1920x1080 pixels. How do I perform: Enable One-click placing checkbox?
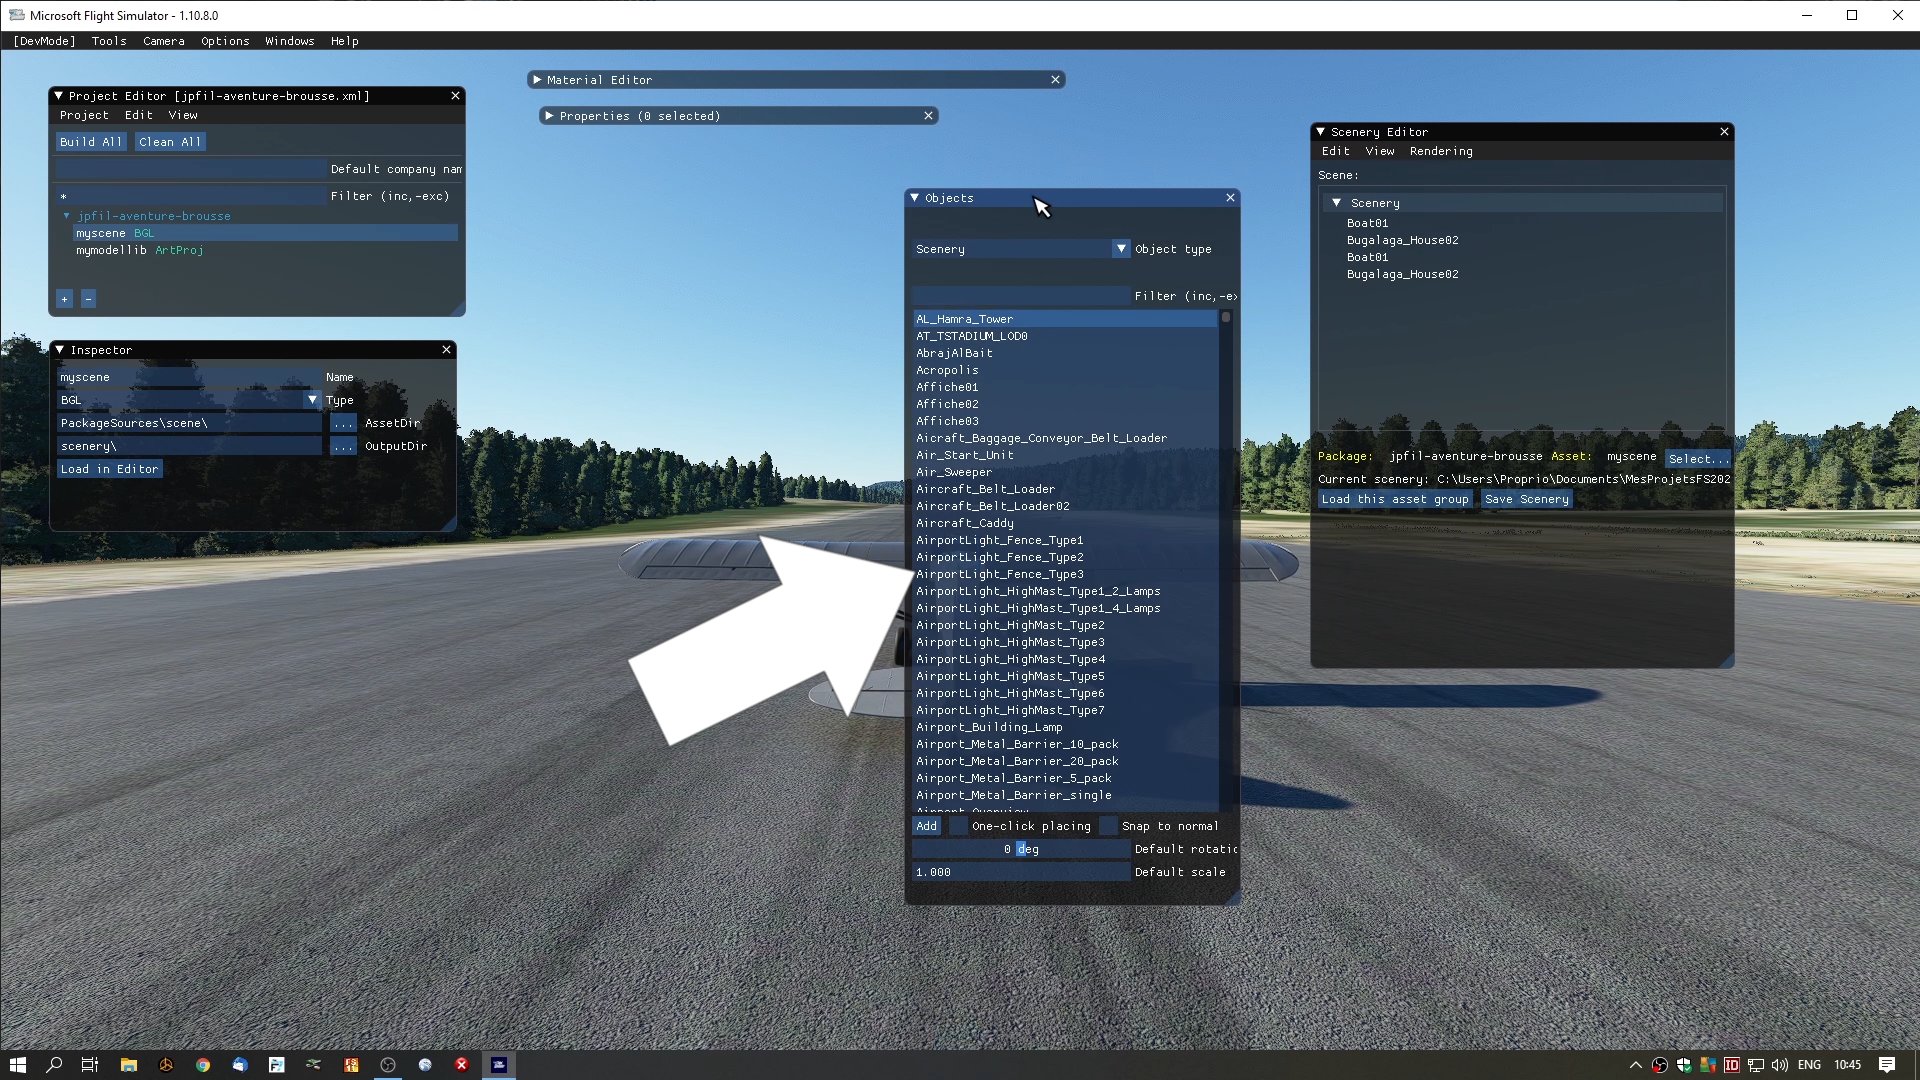pos(958,826)
